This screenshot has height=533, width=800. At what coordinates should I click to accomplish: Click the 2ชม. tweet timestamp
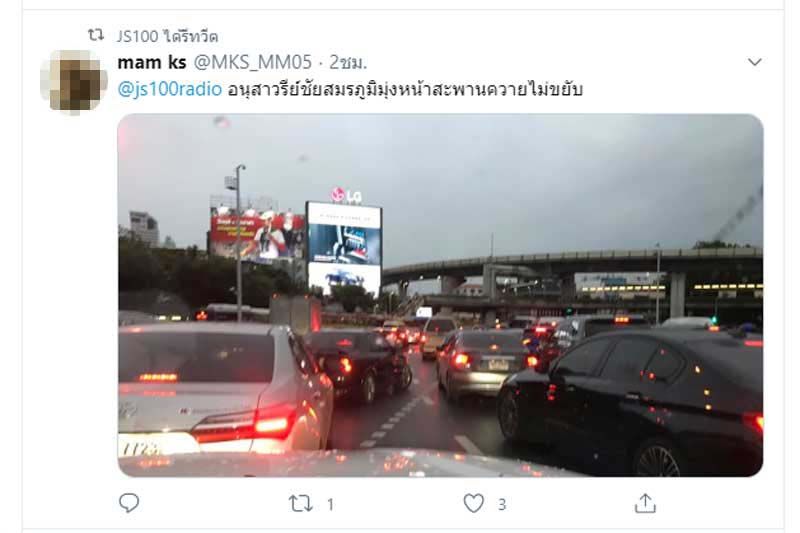tap(348, 62)
